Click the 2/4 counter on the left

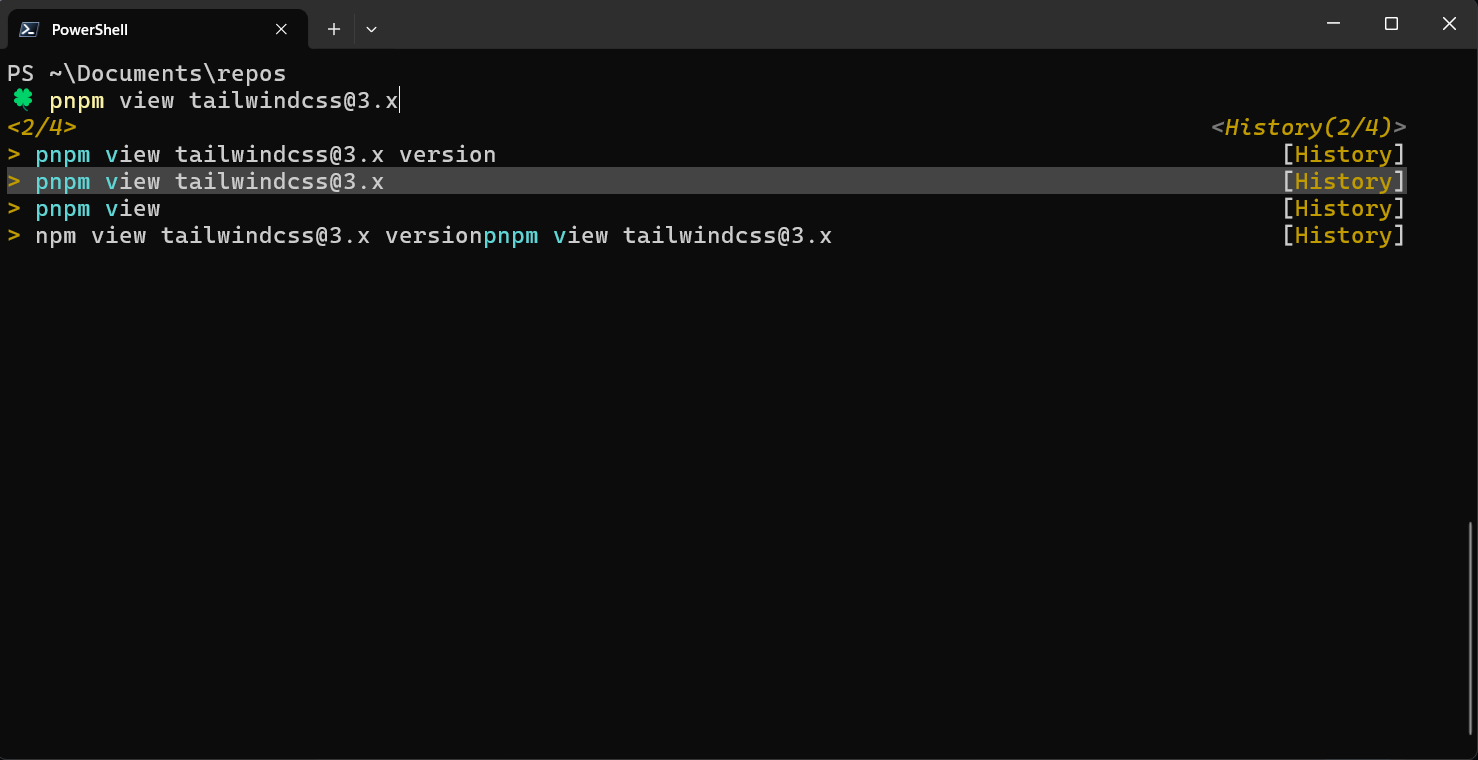[42, 127]
